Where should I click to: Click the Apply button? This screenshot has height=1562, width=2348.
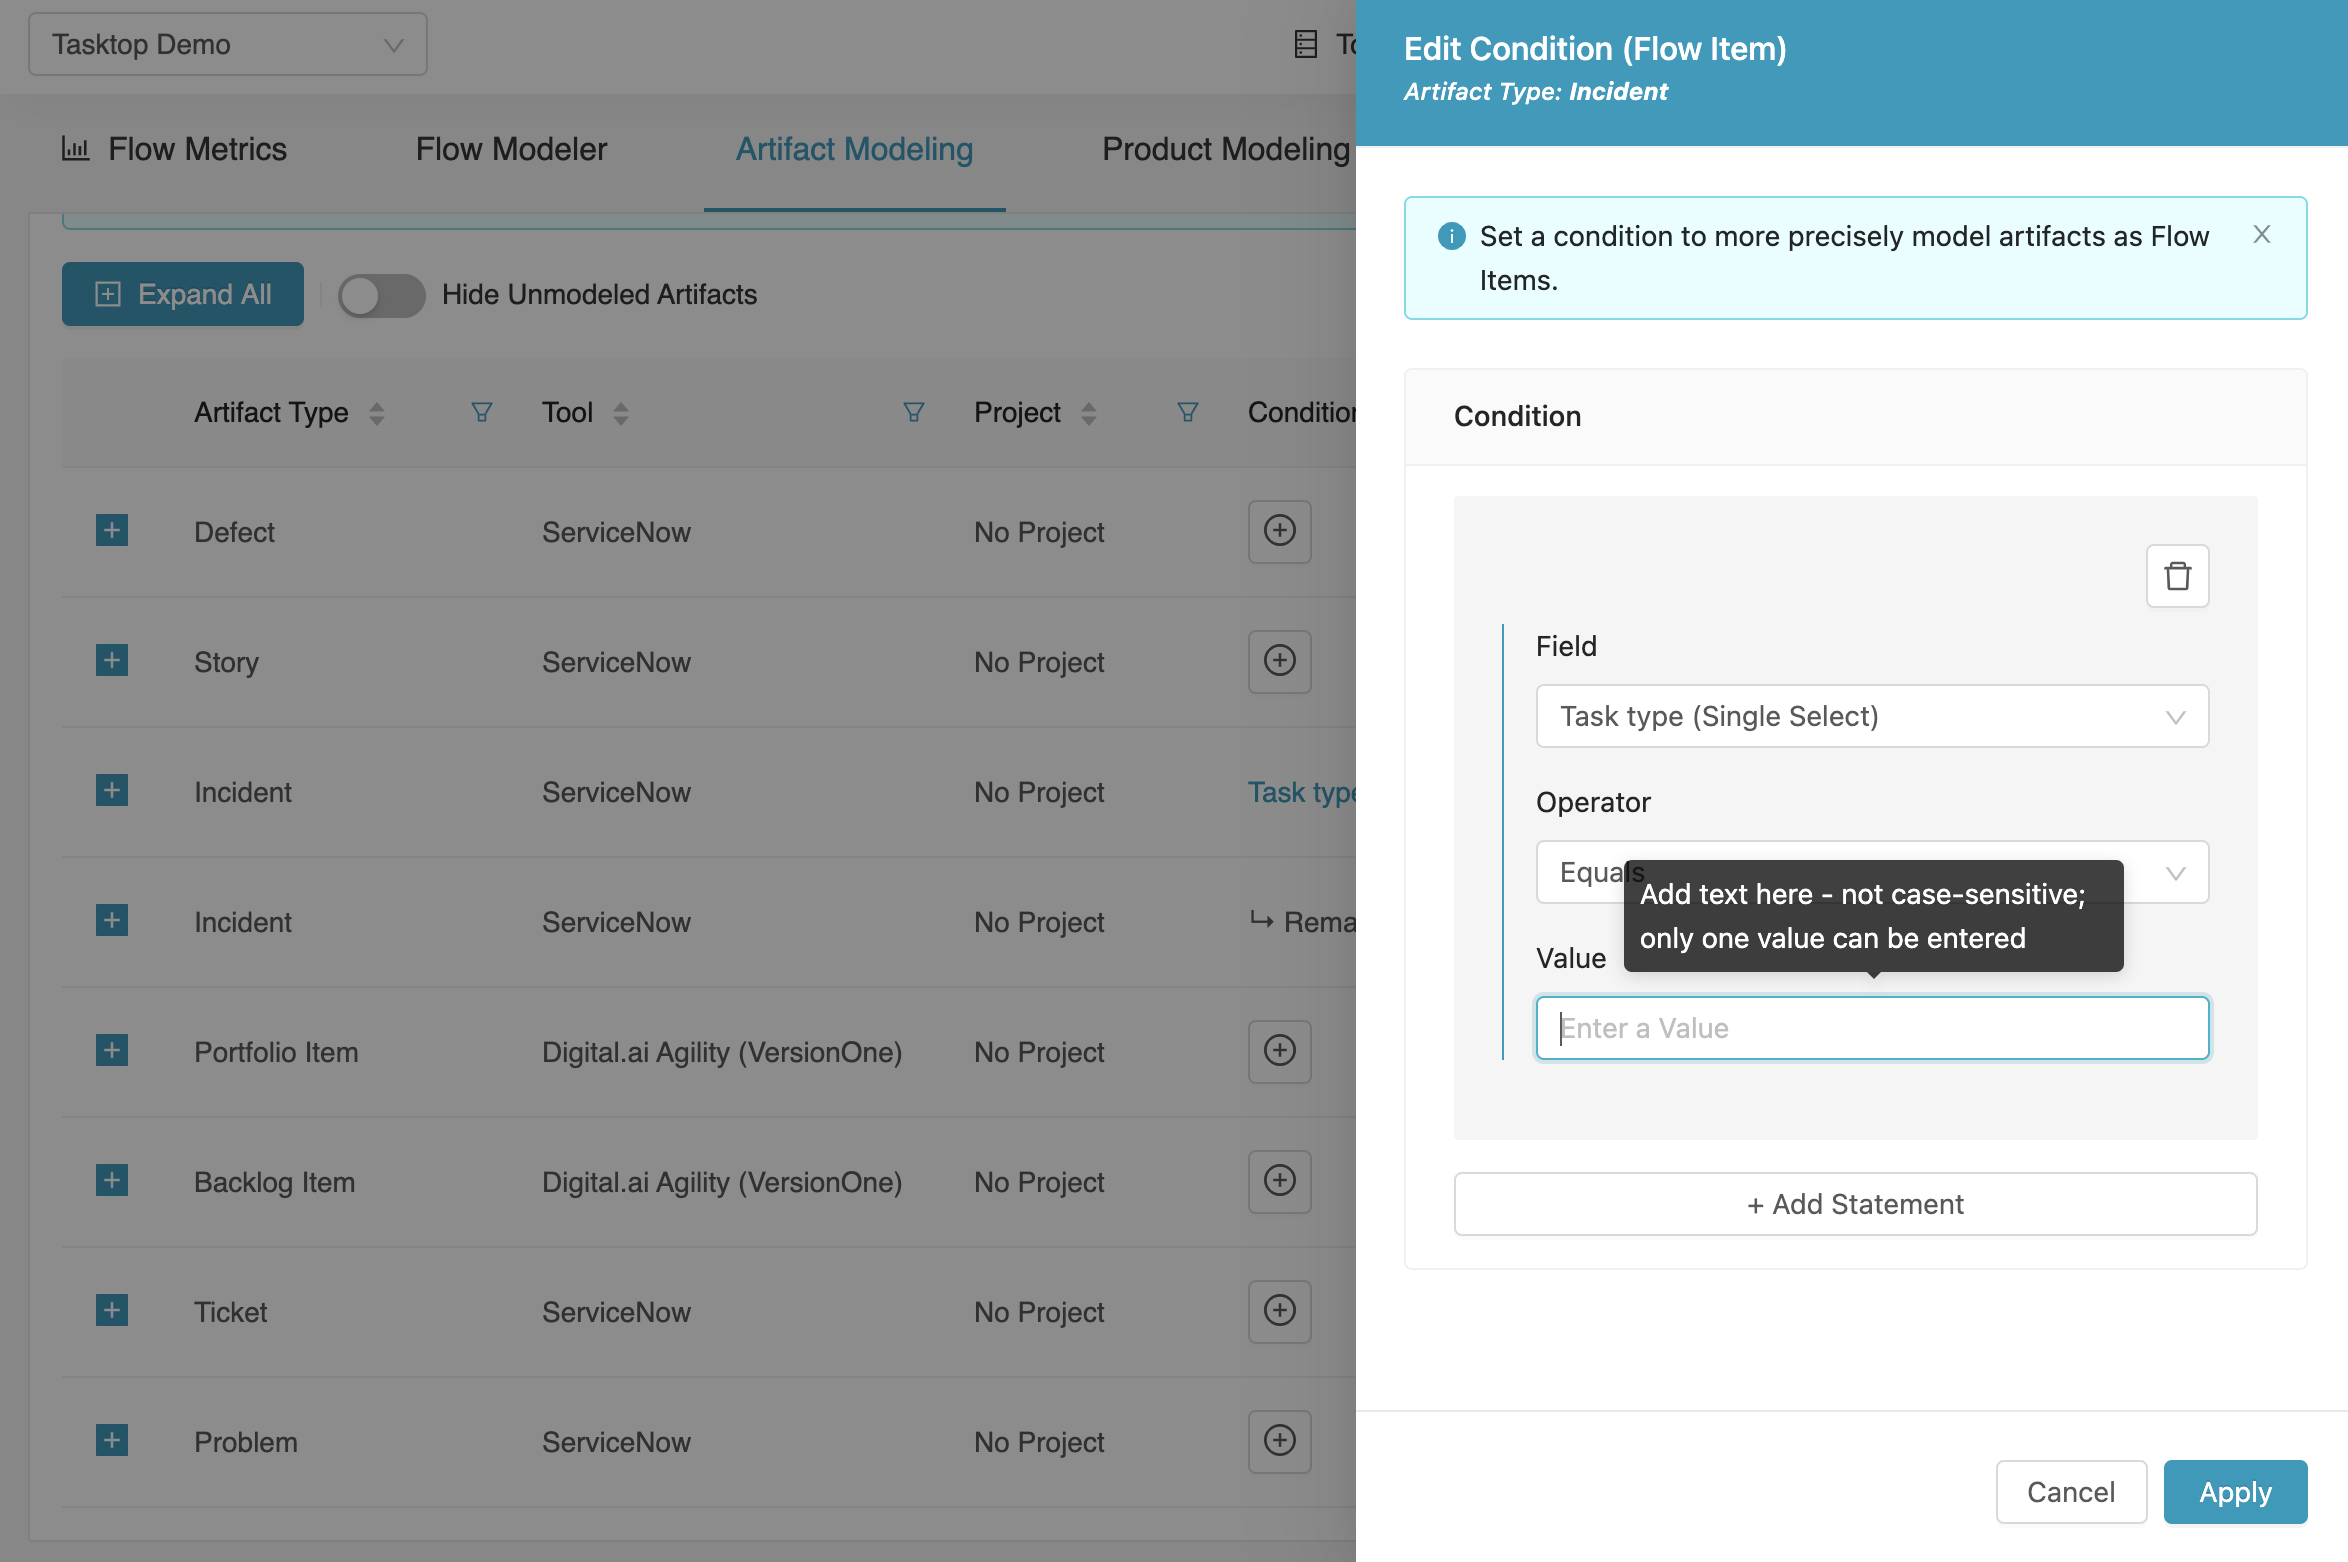click(2234, 1491)
